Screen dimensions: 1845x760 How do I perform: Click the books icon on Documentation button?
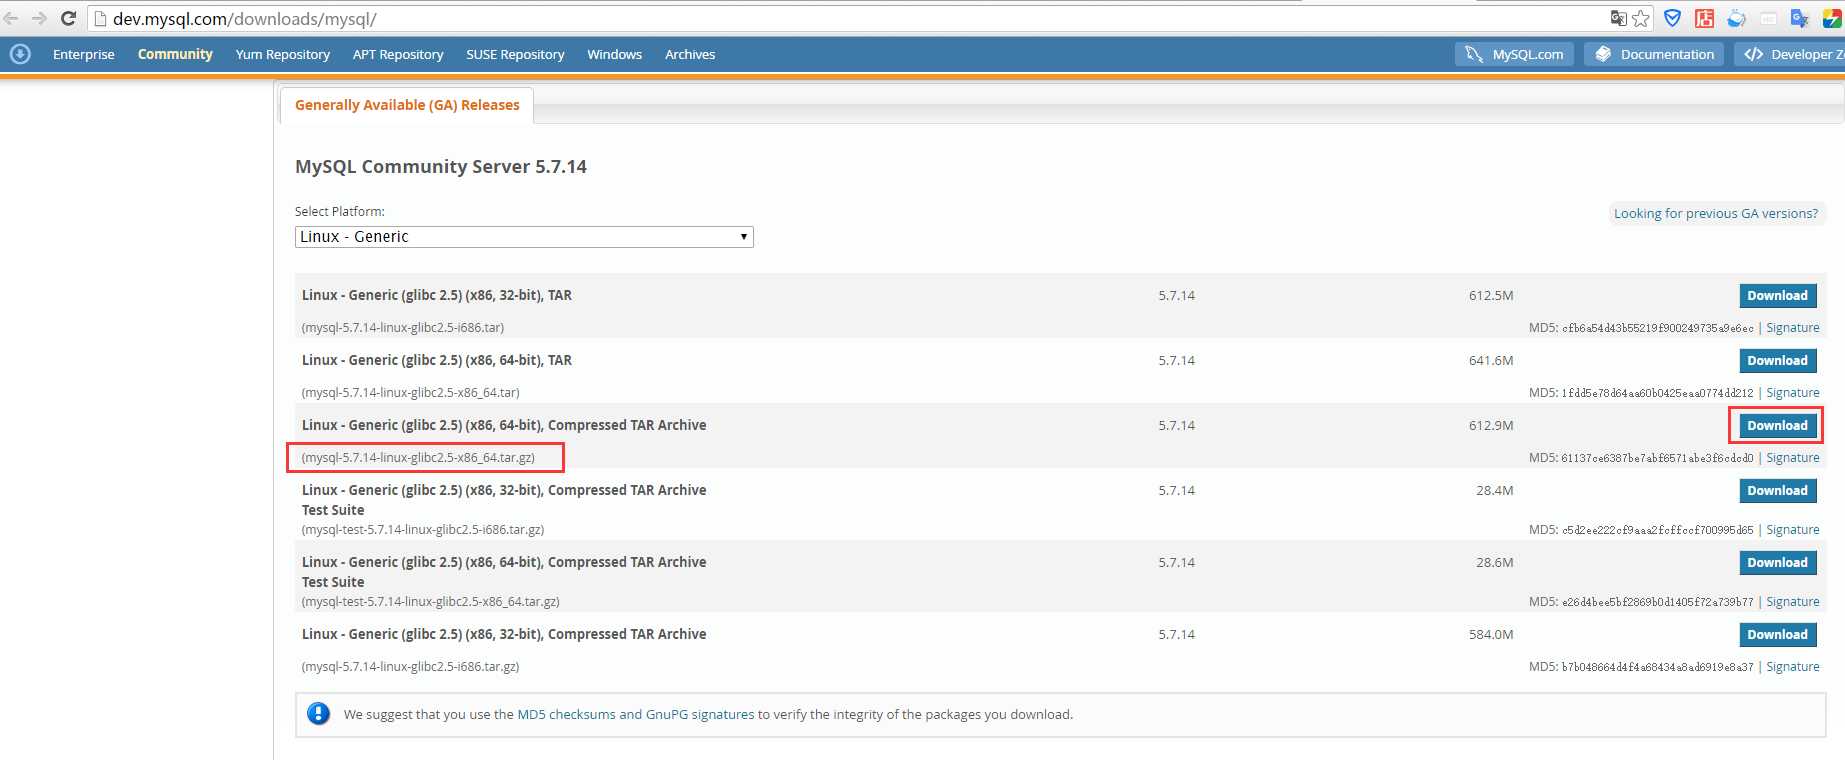click(x=1603, y=54)
